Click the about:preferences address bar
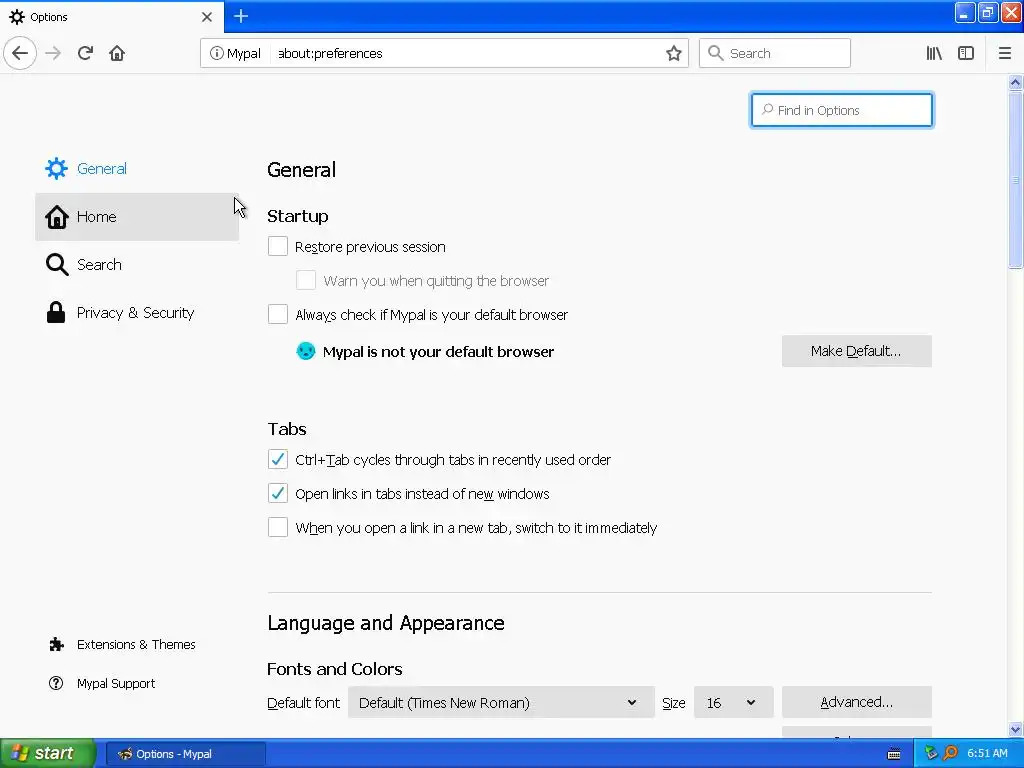 click(467, 53)
